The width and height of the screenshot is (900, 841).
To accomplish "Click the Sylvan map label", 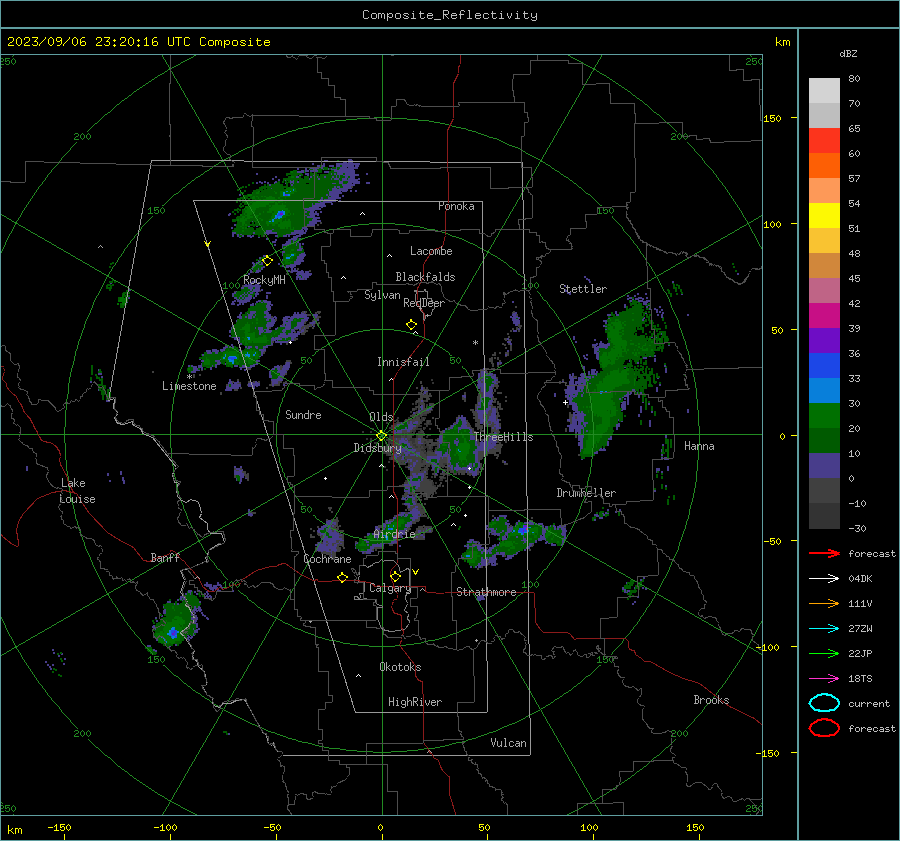I will (x=382, y=295).
